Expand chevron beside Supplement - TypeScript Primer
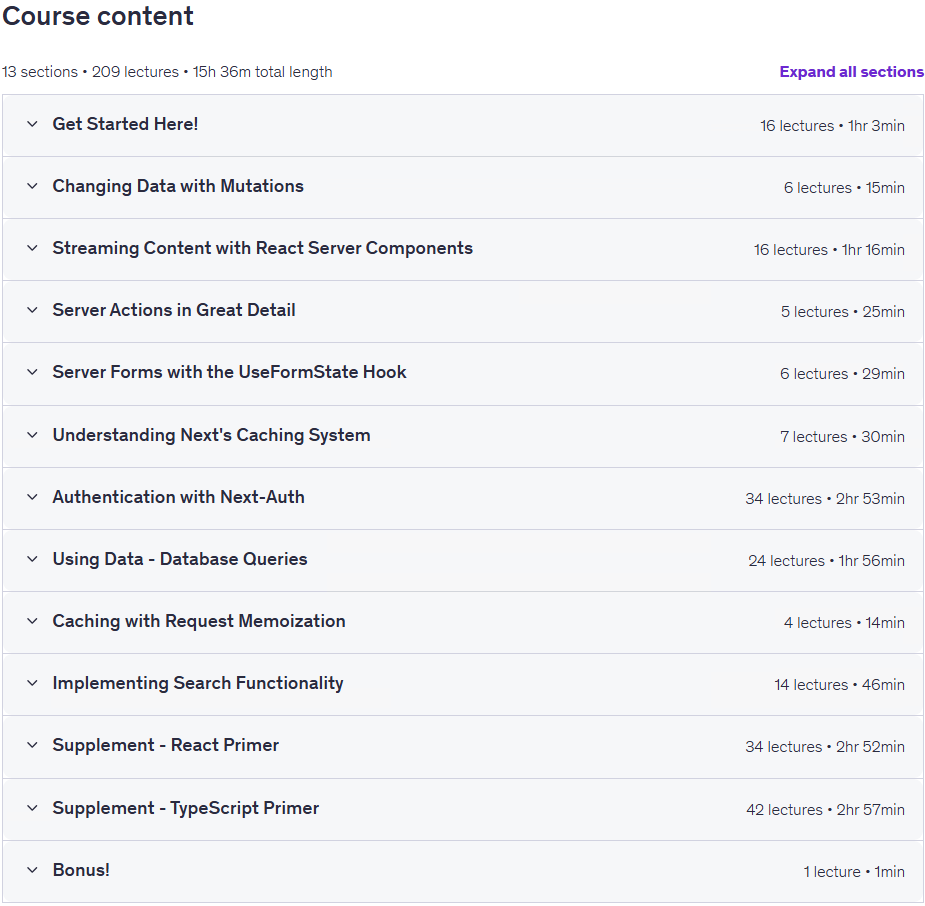 32,808
